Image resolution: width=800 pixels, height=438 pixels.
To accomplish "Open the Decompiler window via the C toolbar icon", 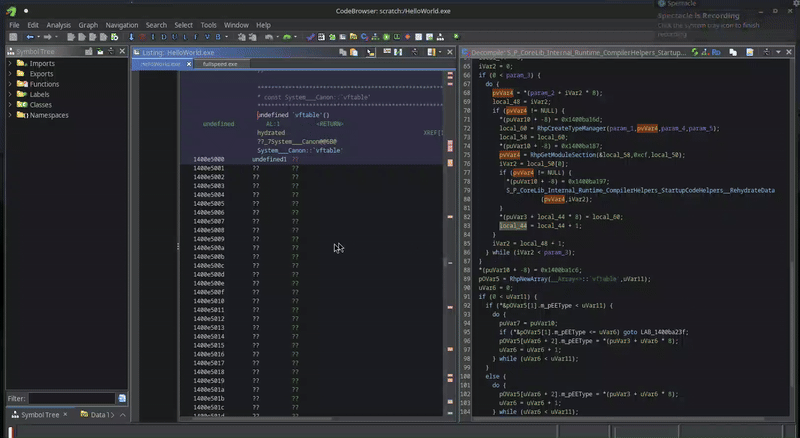I will pos(364,37).
